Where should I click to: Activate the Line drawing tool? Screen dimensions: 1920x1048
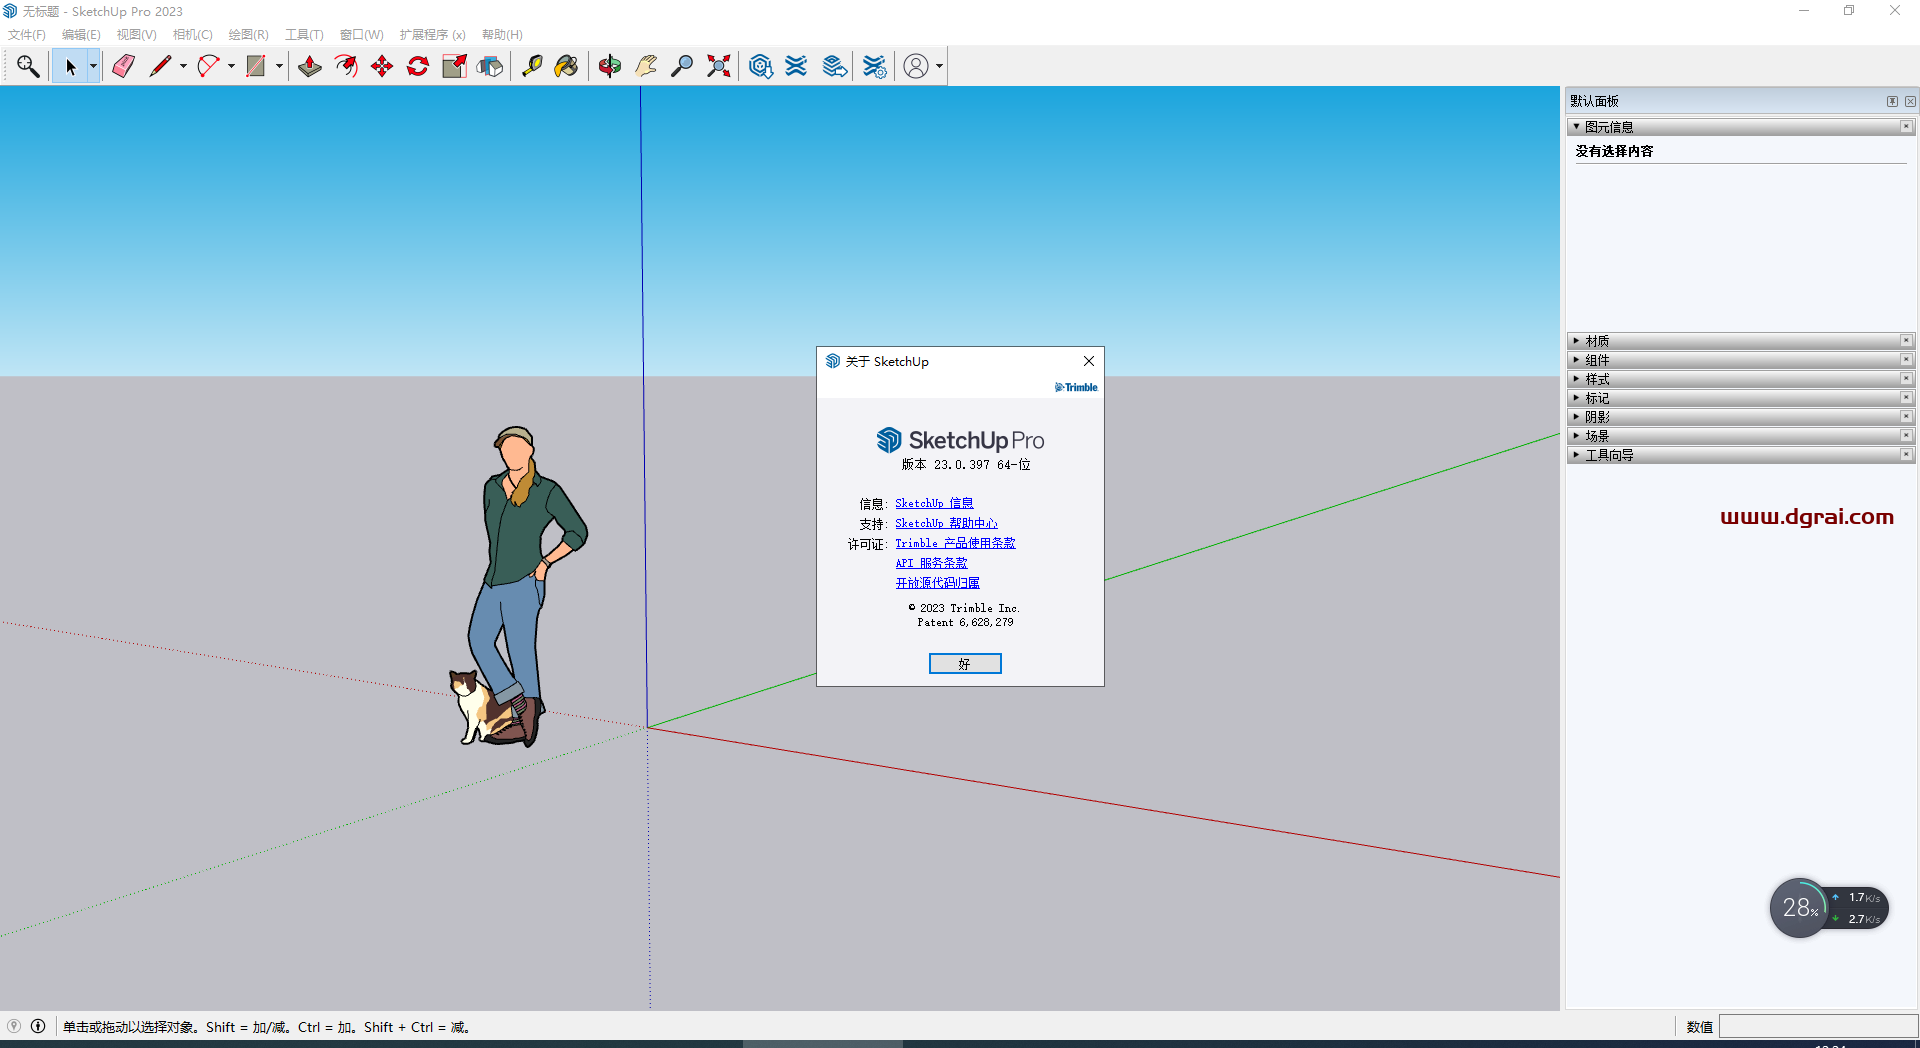point(162,66)
